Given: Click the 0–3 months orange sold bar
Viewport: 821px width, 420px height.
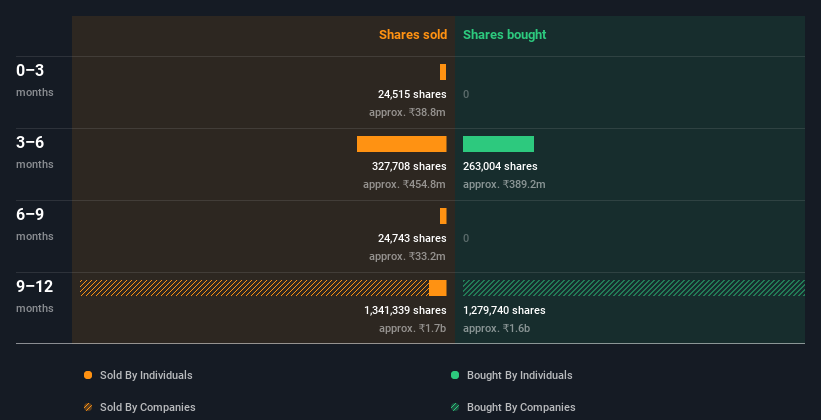Looking at the screenshot, I should pyautogui.click(x=443, y=72).
